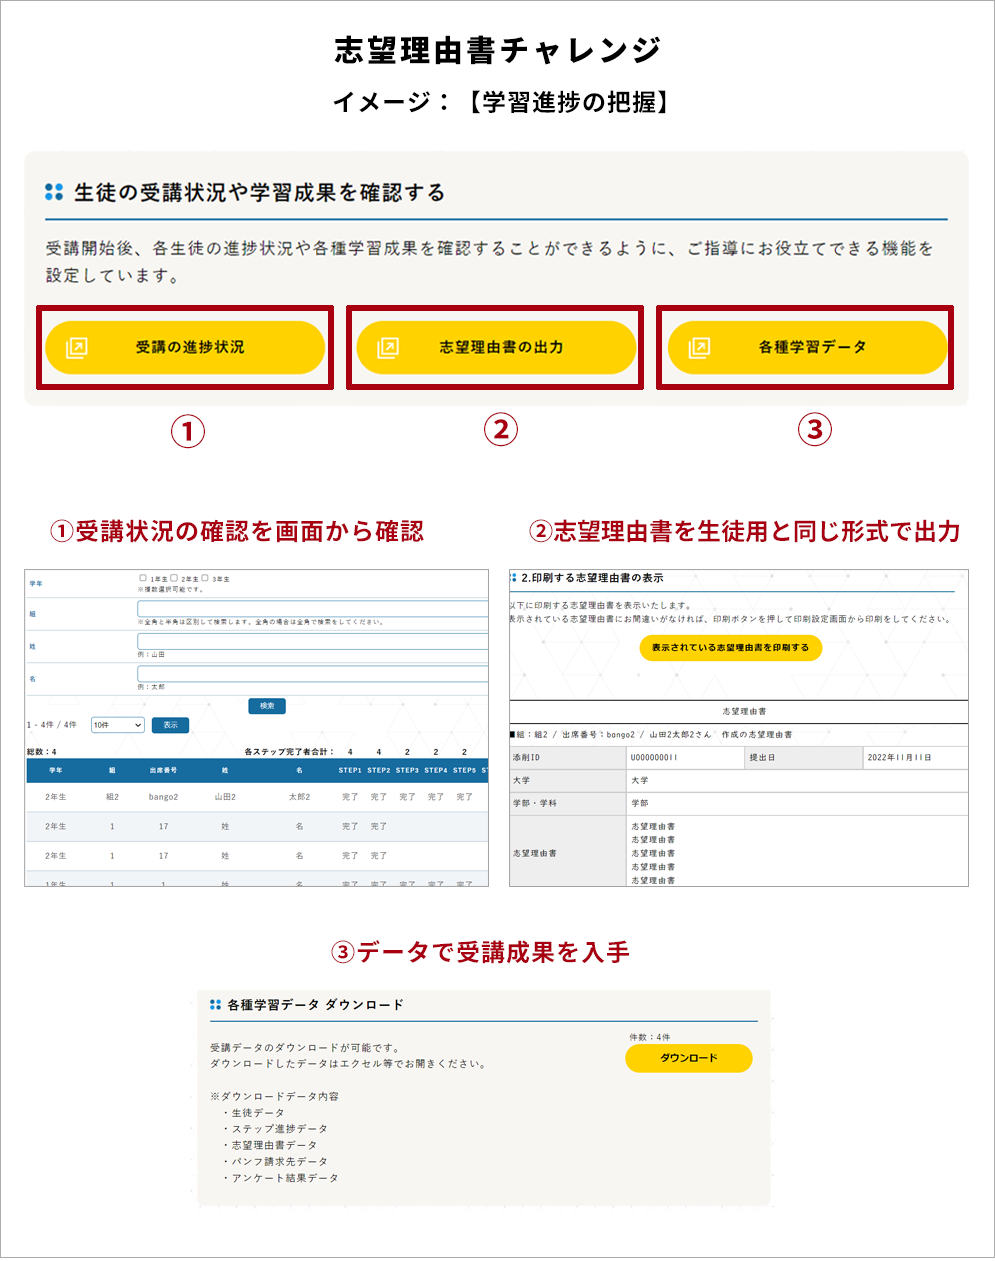The image size is (995, 1261).
Task: Focus the 姓 last name input field
Action: 312,642
